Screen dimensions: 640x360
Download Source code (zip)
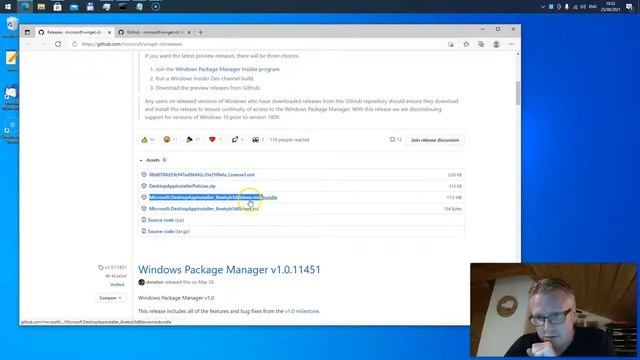pyautogui.click(x=166, y=220)
